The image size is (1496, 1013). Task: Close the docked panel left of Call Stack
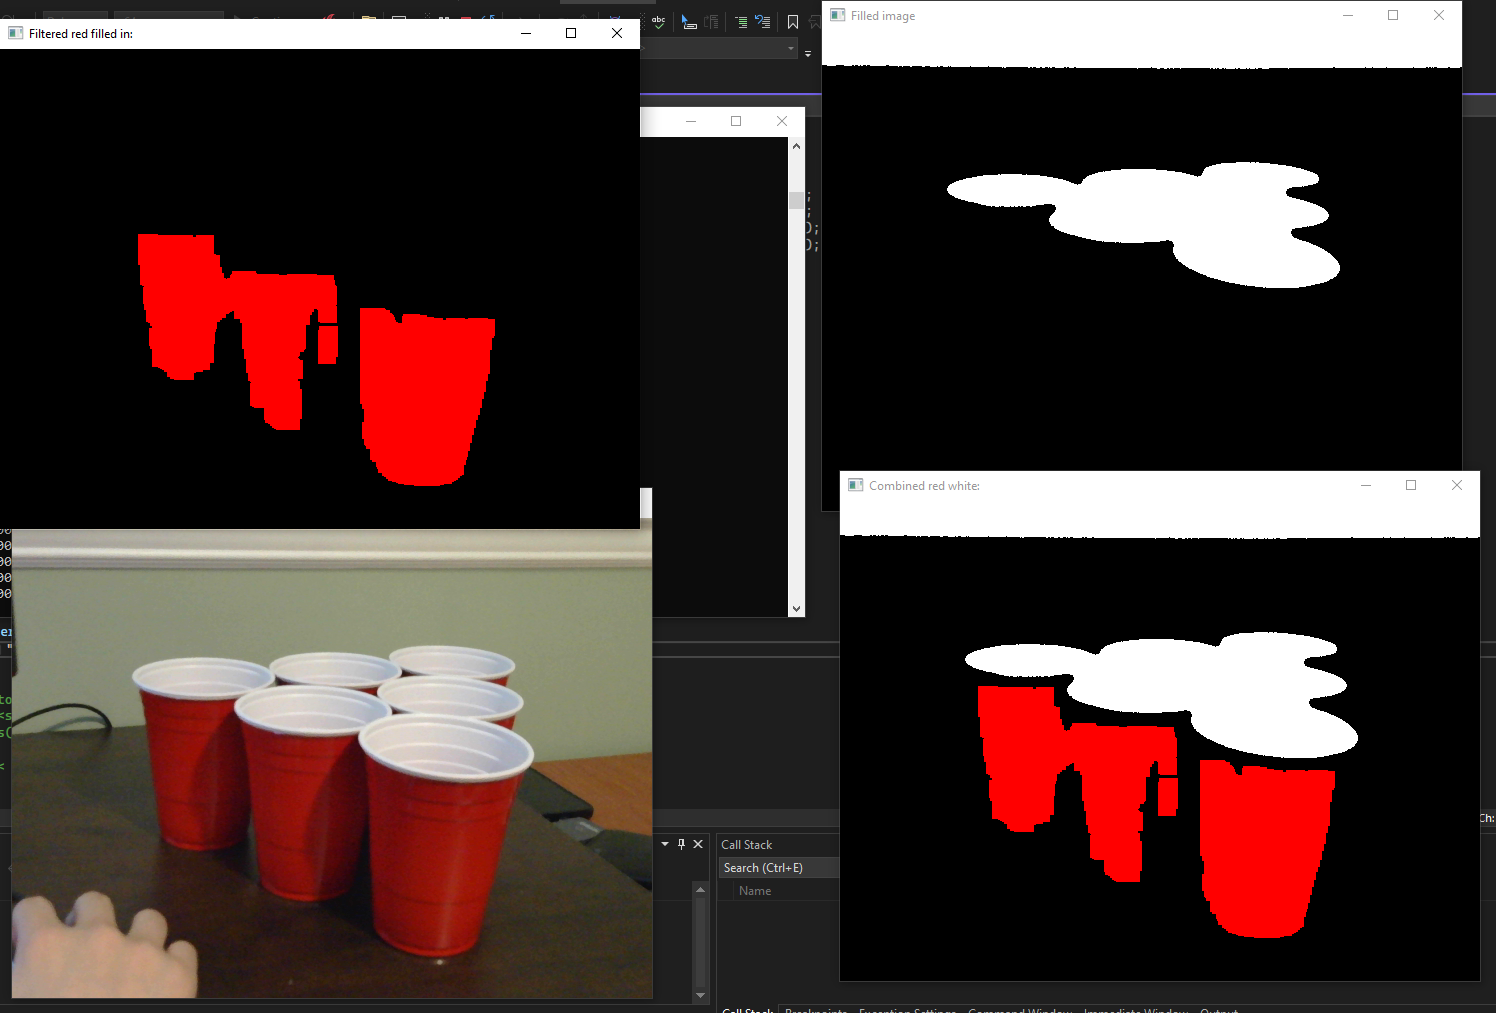pos(698,844)
